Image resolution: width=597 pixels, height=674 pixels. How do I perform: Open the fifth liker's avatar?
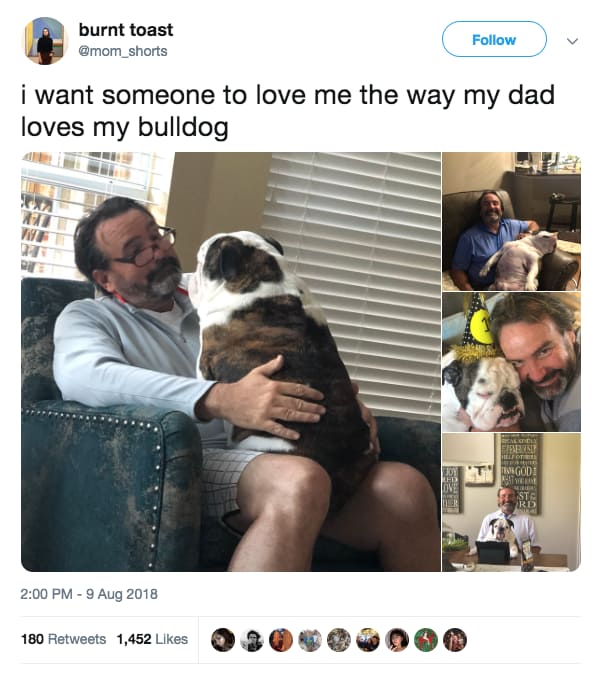pos(339,640)
